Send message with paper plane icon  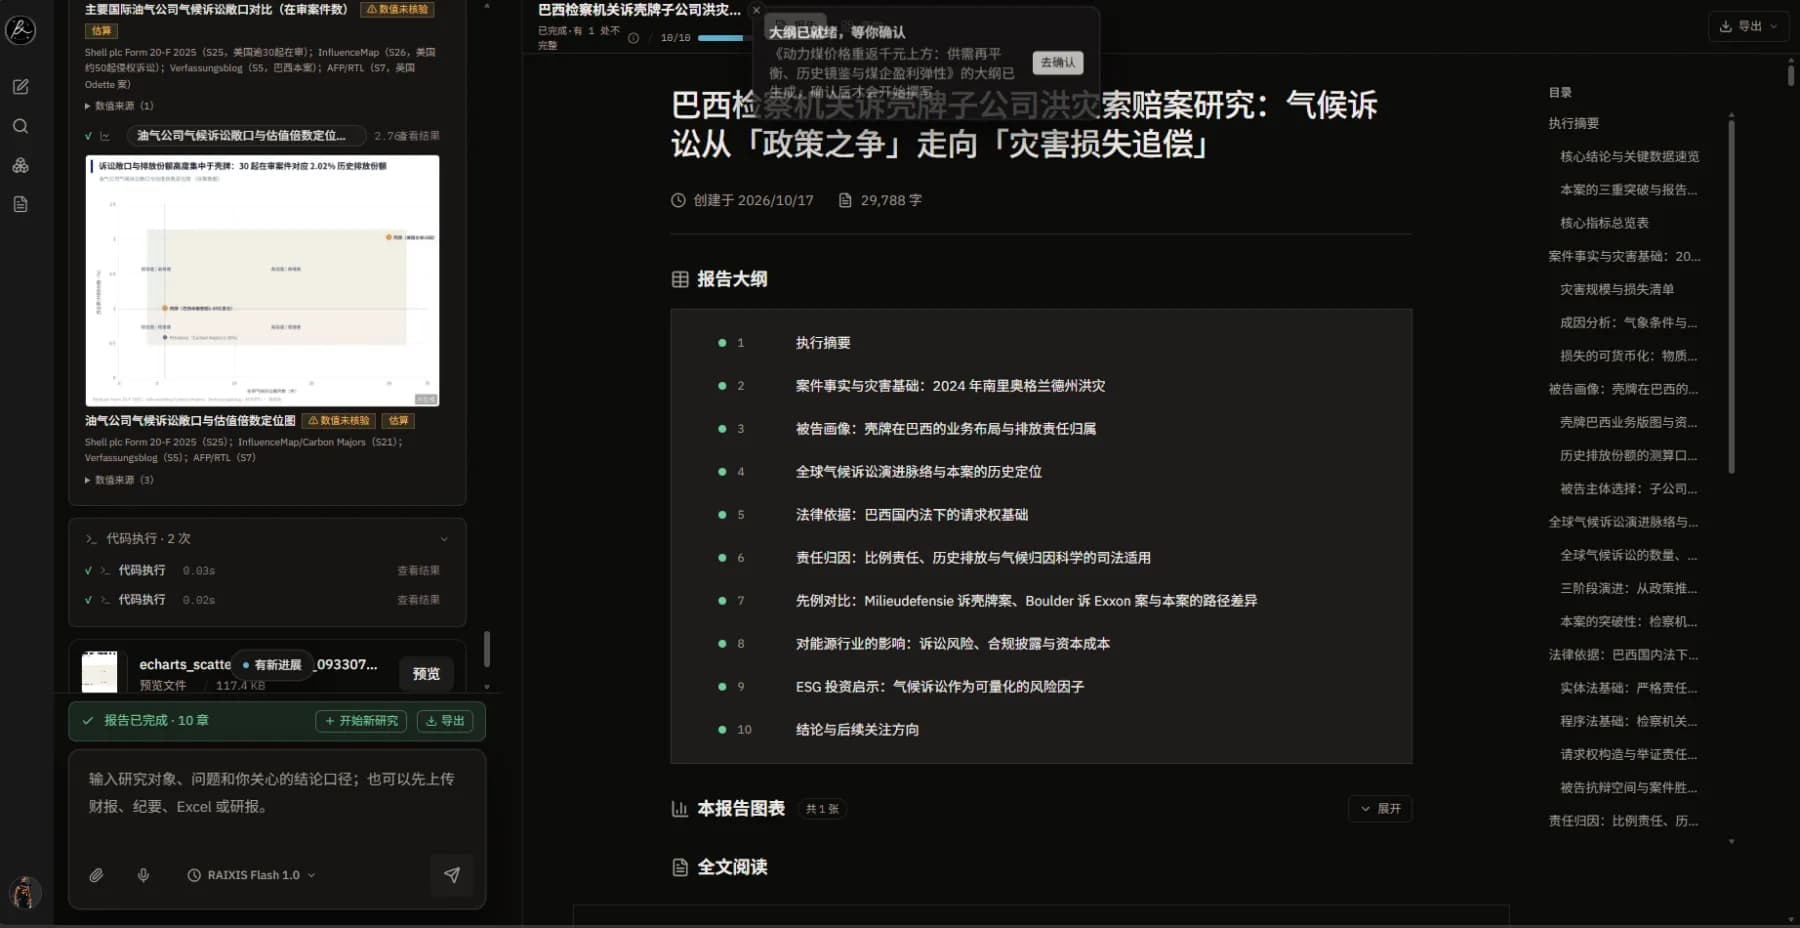click(x=452, y=875)
